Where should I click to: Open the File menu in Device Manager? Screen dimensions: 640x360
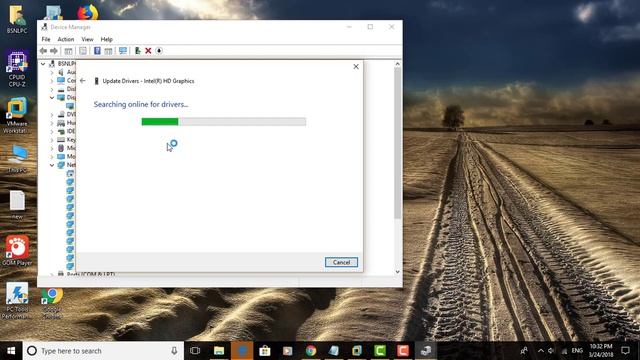click(46, 39)
